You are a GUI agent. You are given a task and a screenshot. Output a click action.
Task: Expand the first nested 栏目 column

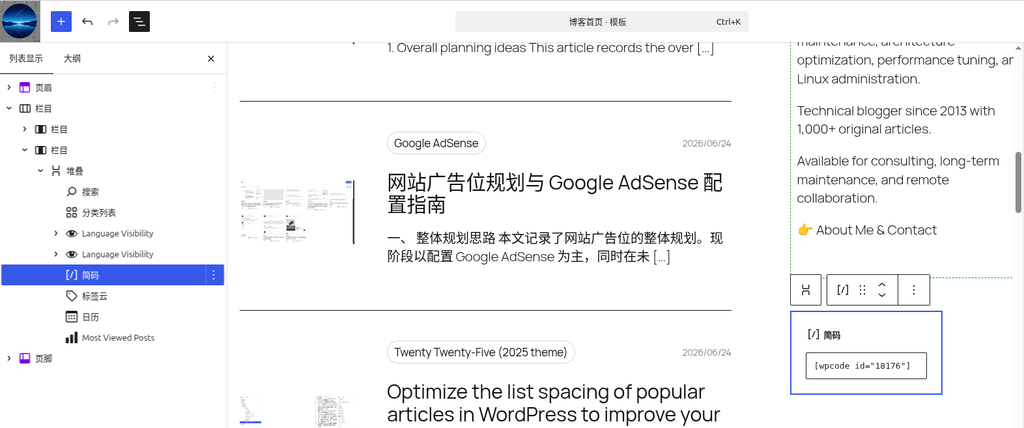coord(25,129)
